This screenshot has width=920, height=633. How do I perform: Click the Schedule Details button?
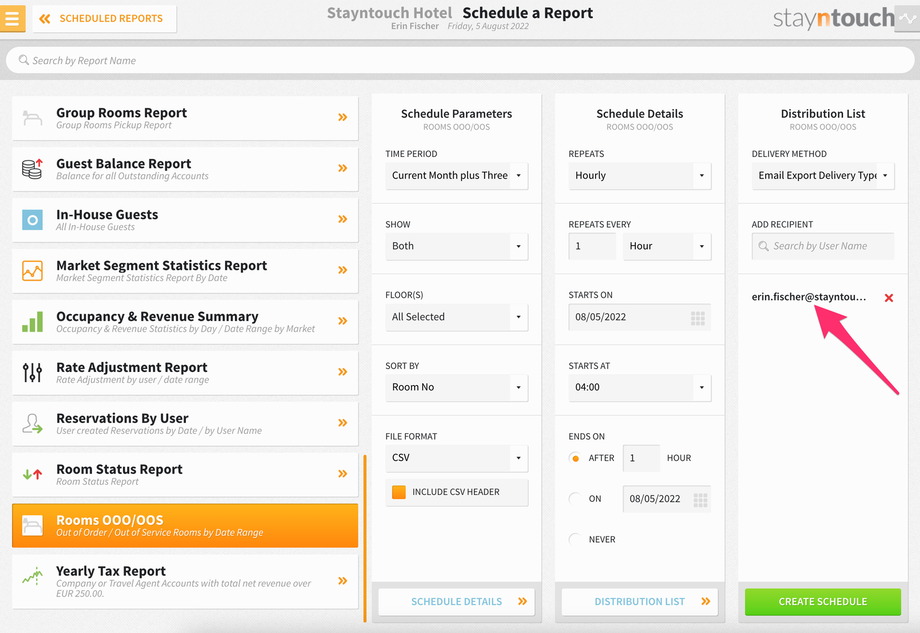[456, 602]
